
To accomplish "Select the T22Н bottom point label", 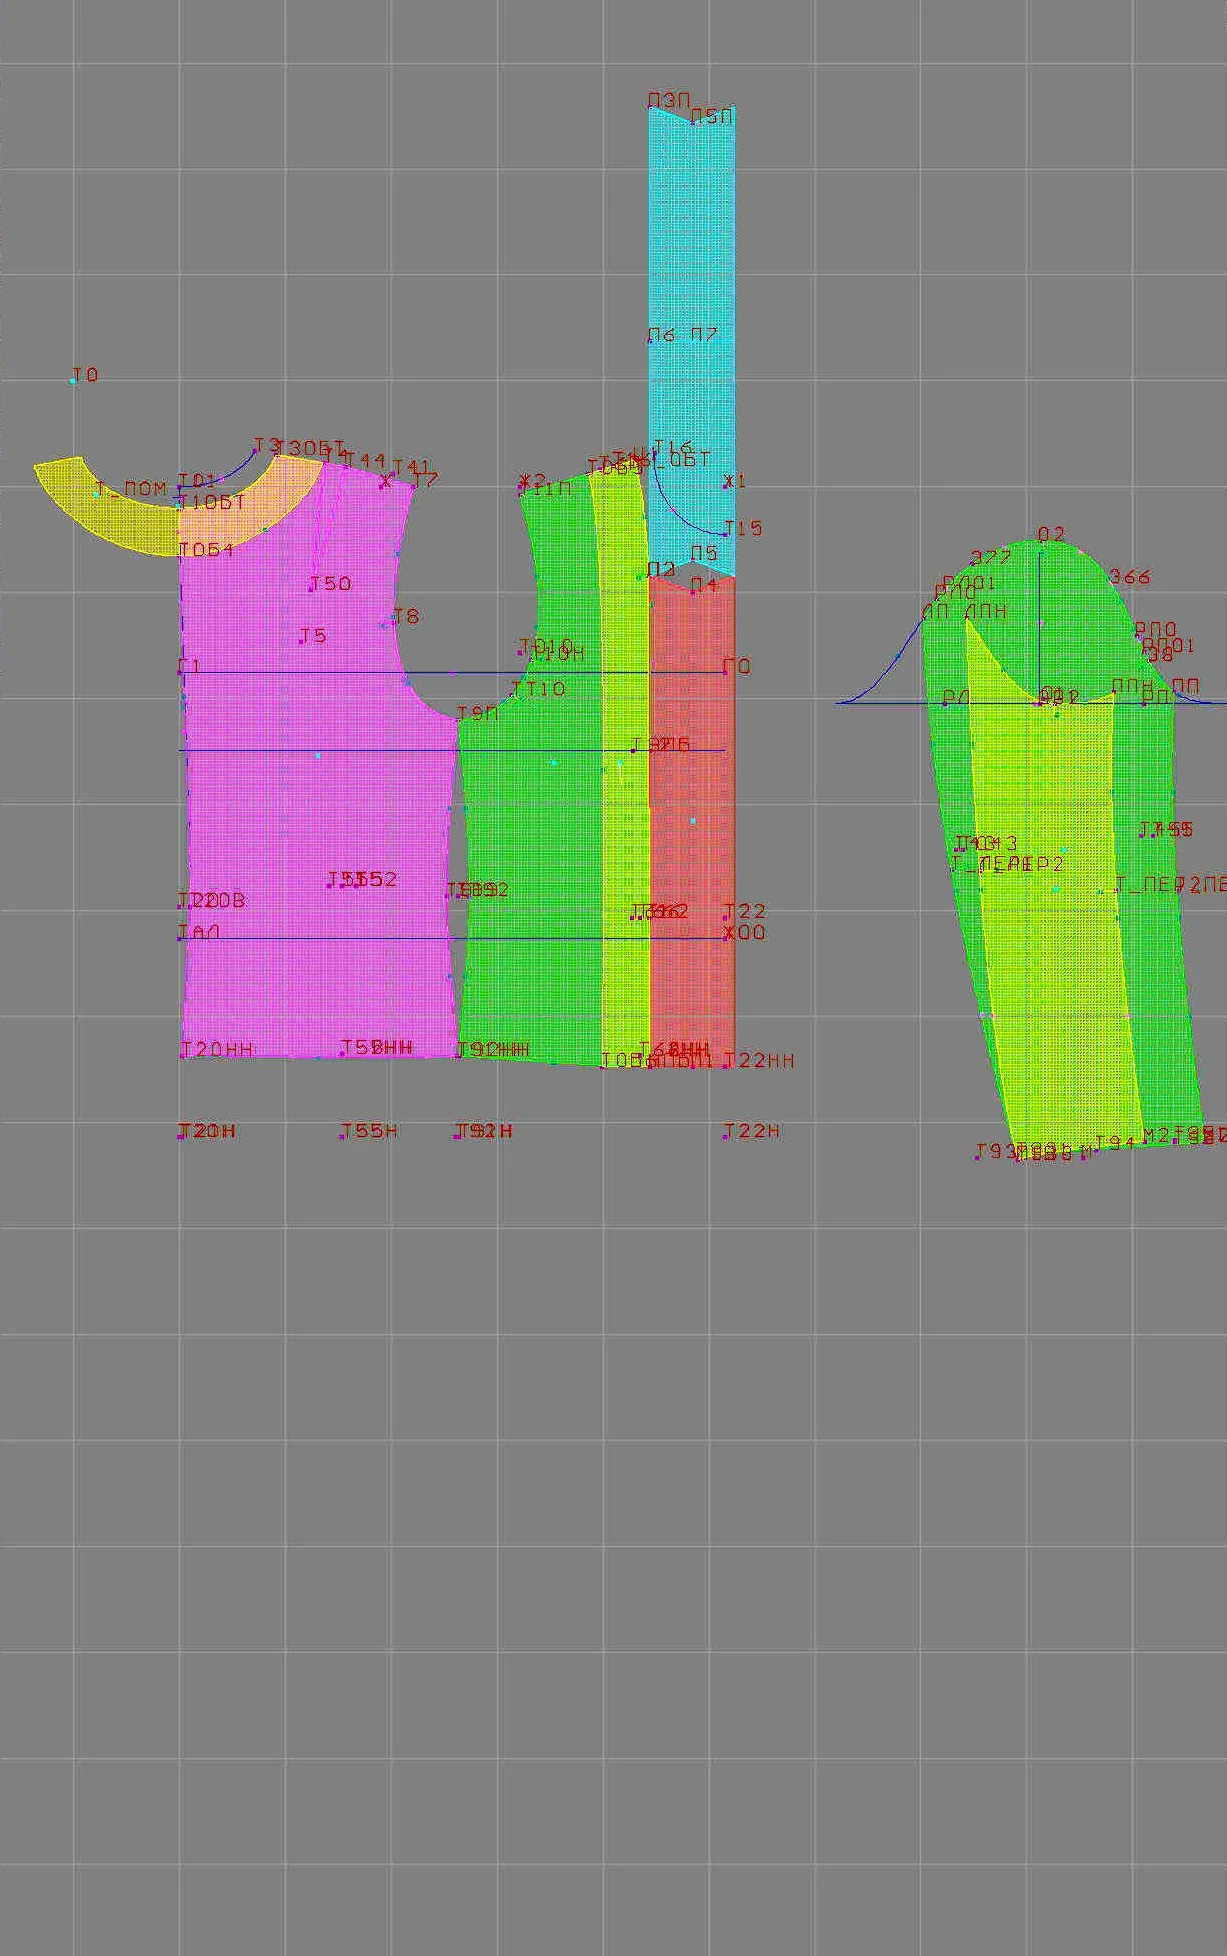I will tap(752, 1131).
